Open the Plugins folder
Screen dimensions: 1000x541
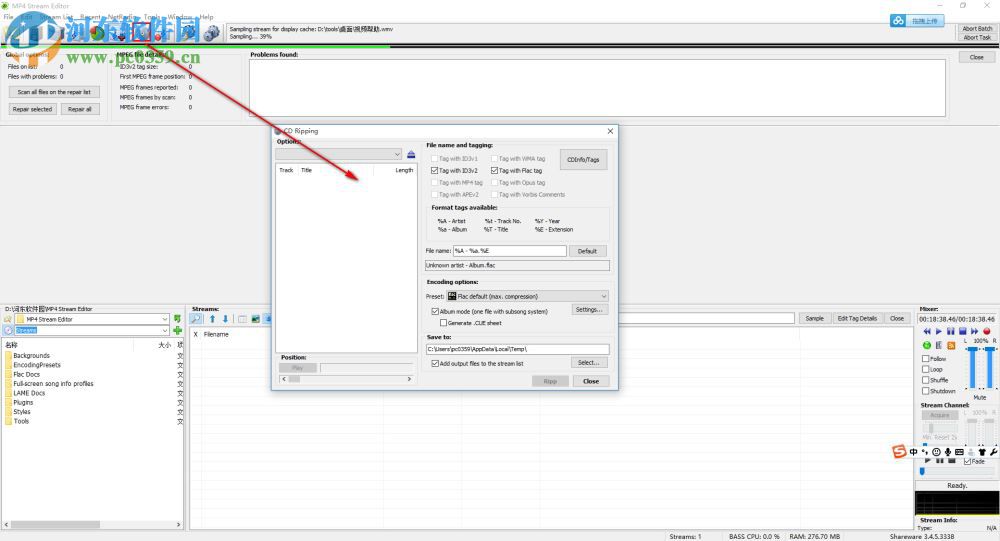click(x=23, y=403)
